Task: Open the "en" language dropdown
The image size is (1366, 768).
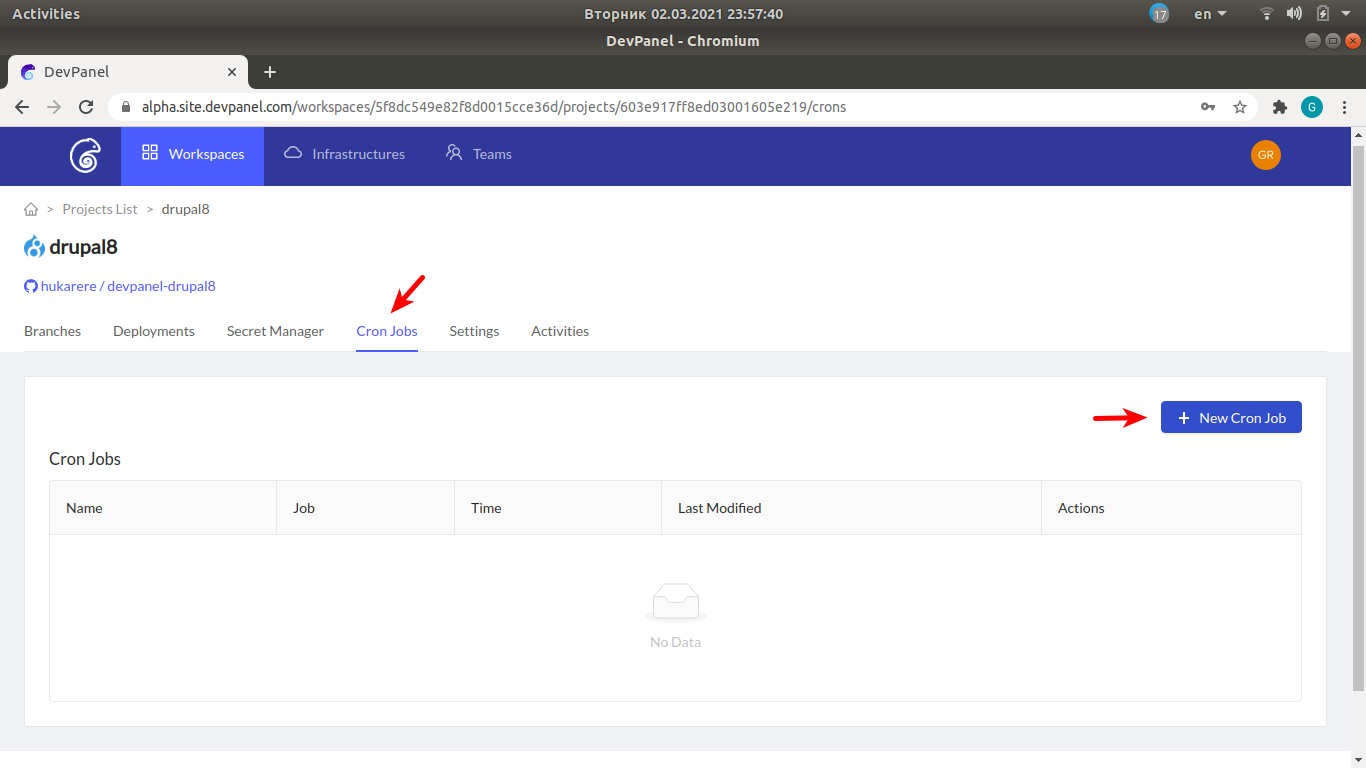Action: click(1208, 13)
